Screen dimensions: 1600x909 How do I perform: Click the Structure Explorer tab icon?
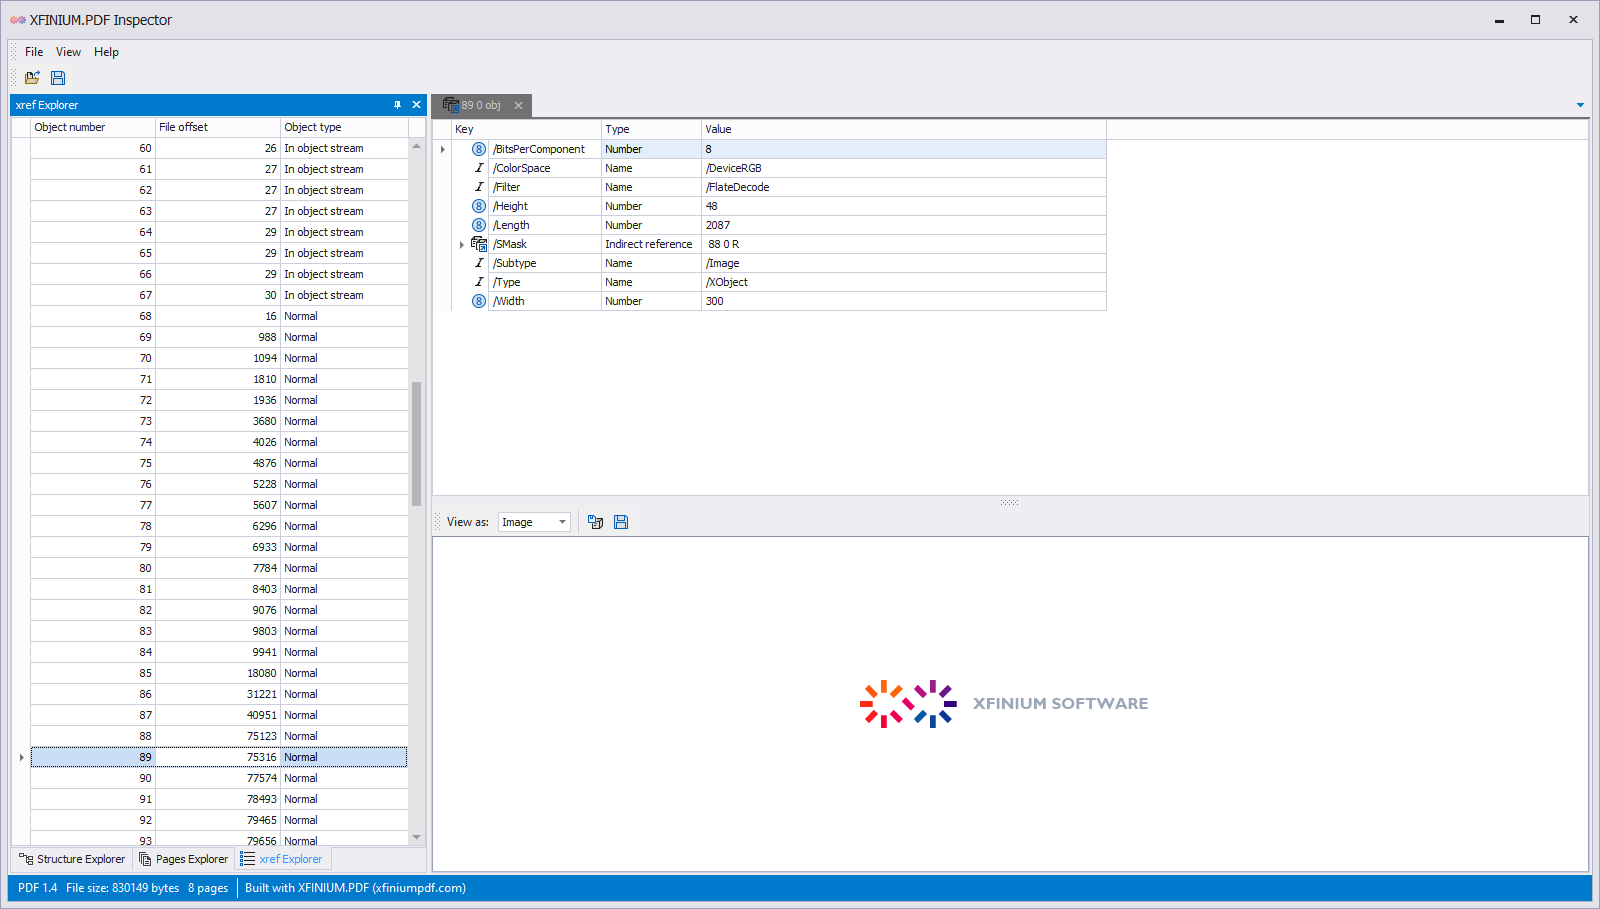(x=26, y=859)
